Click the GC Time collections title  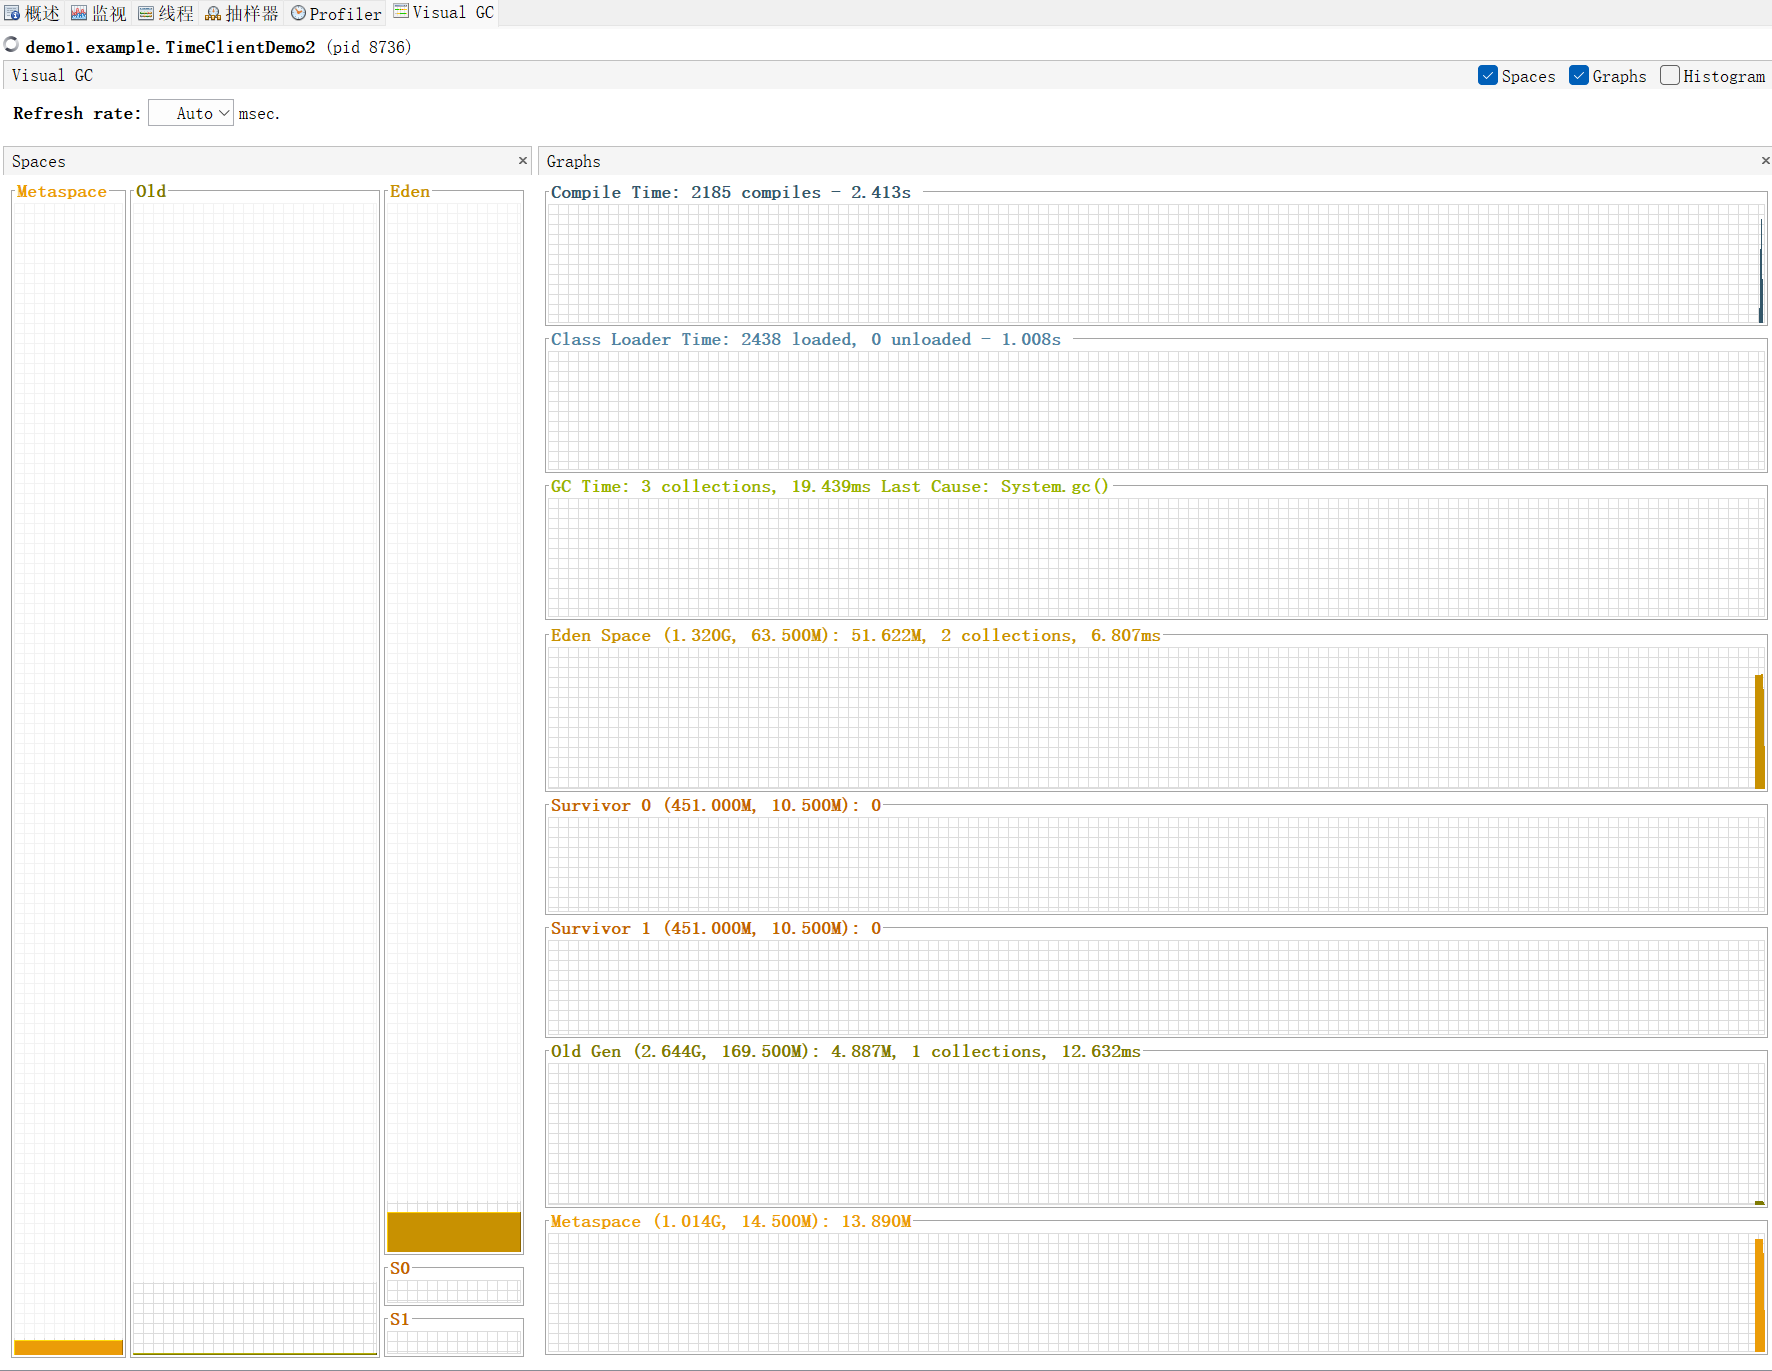pos(829,486)
